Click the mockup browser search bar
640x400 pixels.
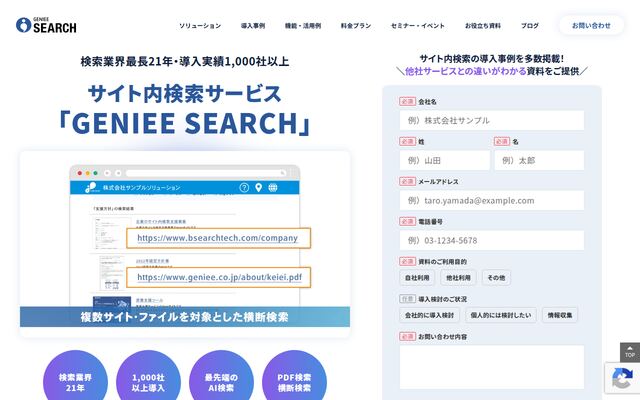pyautogui.click(x=206, y=173)
